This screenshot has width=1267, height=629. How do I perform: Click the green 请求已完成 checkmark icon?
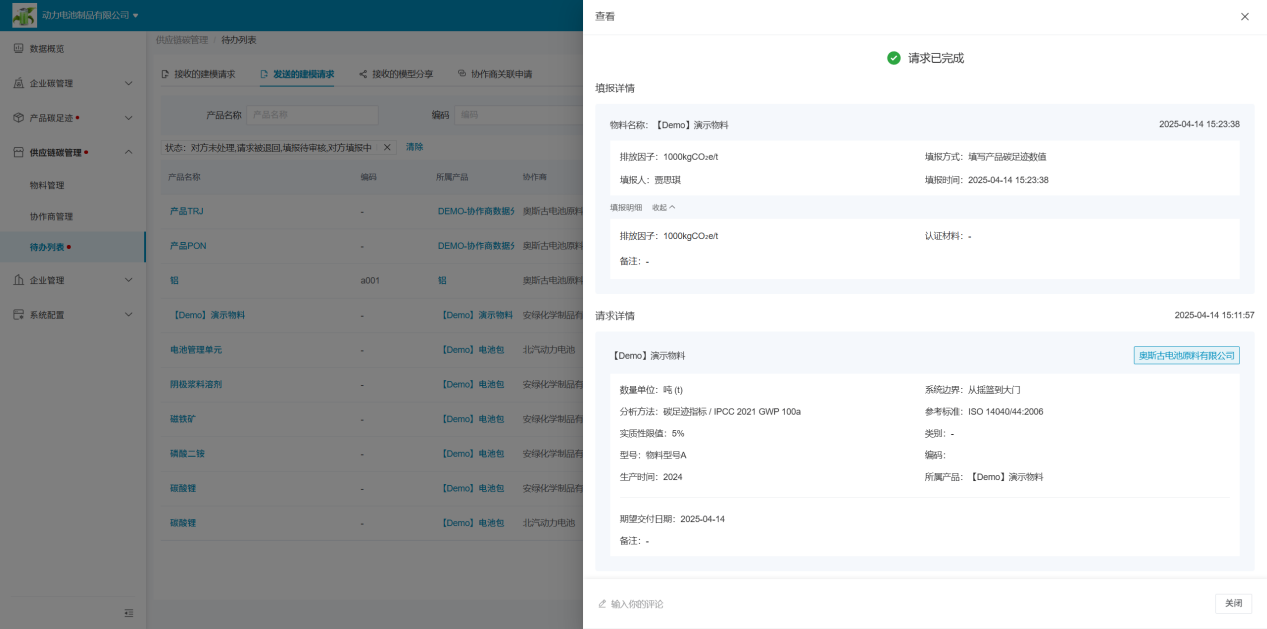tap(894, 58)
